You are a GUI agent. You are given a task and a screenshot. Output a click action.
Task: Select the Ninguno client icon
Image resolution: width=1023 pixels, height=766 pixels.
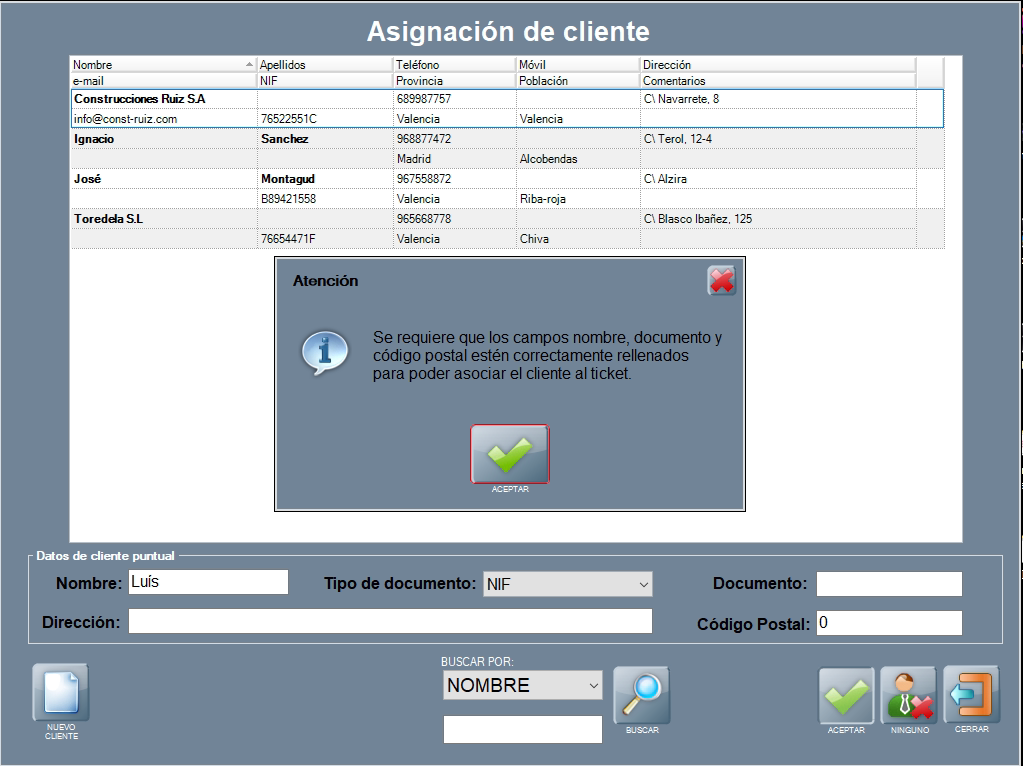(908, 695)
